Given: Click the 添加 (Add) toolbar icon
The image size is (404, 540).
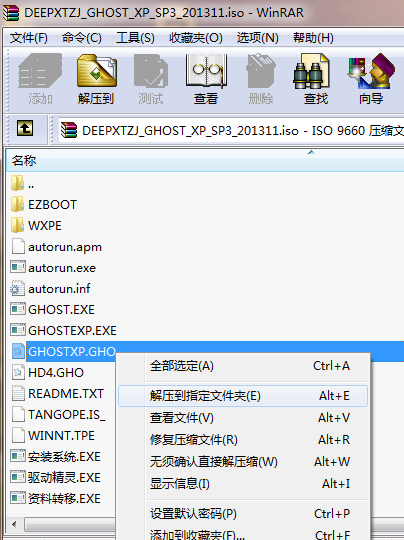Looking at the screenshot, I should click(x=40, y=71).
